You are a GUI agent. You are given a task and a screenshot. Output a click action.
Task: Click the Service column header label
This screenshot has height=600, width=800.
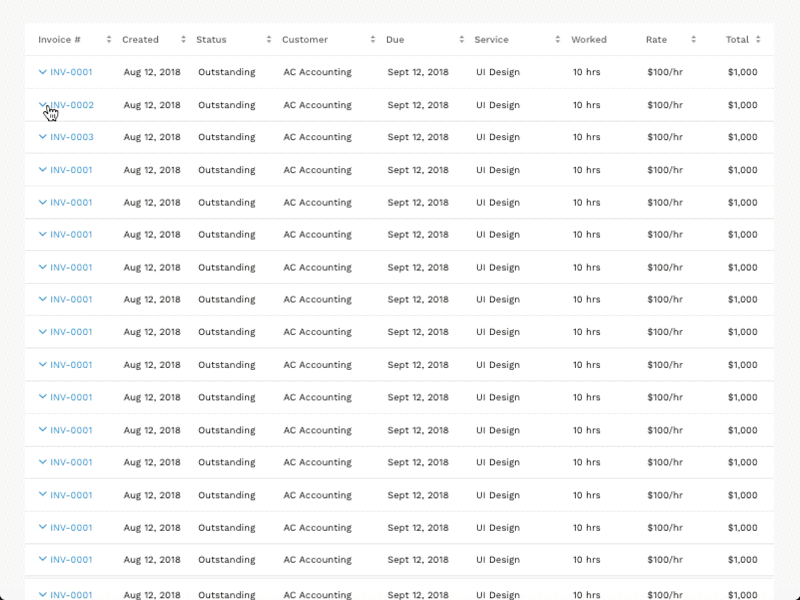tap(491, 40)
